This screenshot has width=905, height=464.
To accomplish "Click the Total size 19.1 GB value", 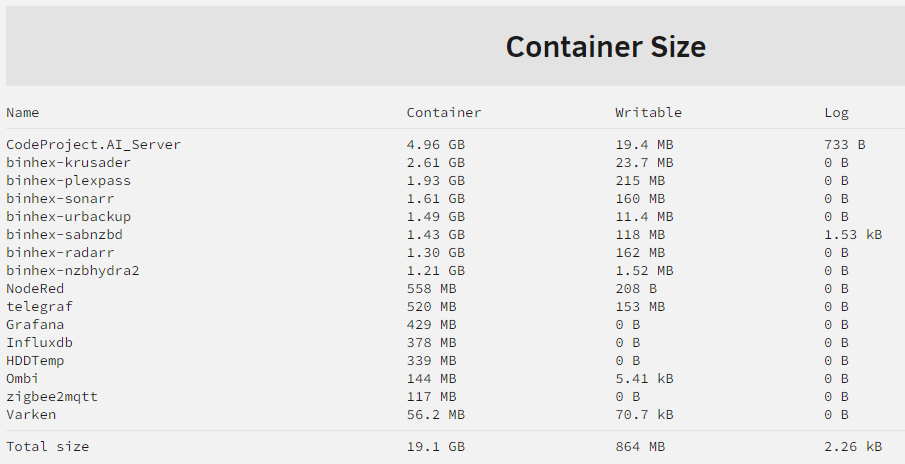I will pyautogui.click(x=435, y=446).
